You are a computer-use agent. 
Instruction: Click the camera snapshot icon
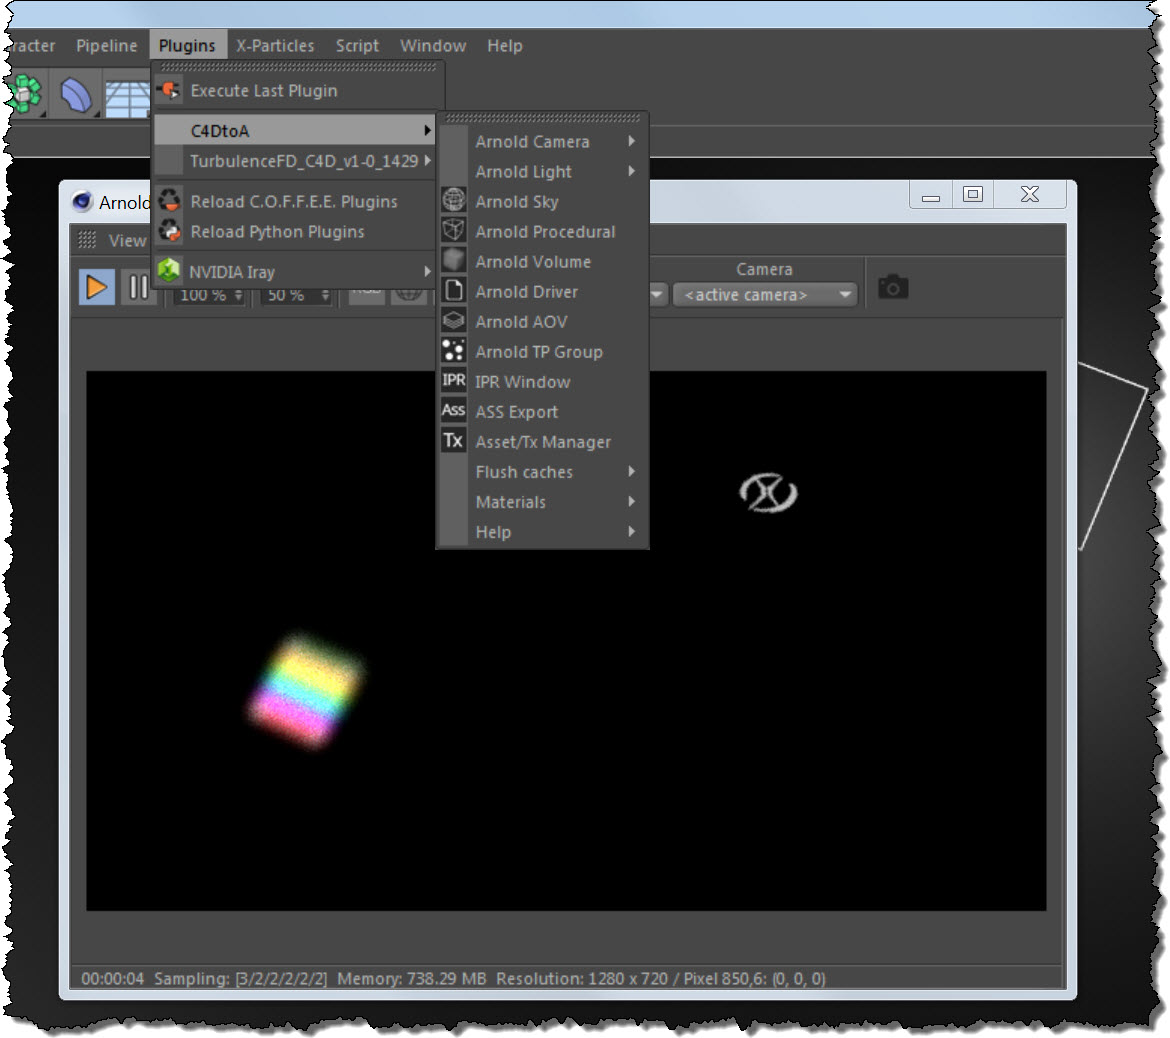(x=892, y=288)
